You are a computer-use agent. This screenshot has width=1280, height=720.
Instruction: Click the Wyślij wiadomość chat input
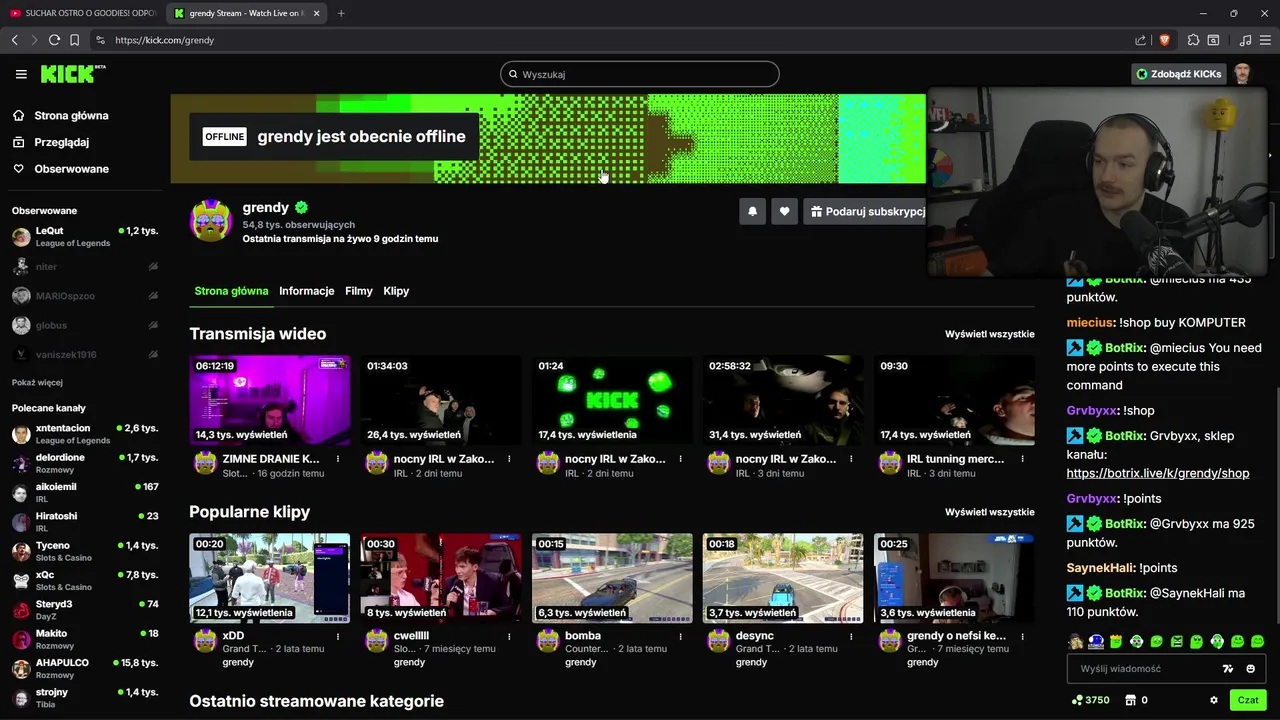click(1166, 669)
